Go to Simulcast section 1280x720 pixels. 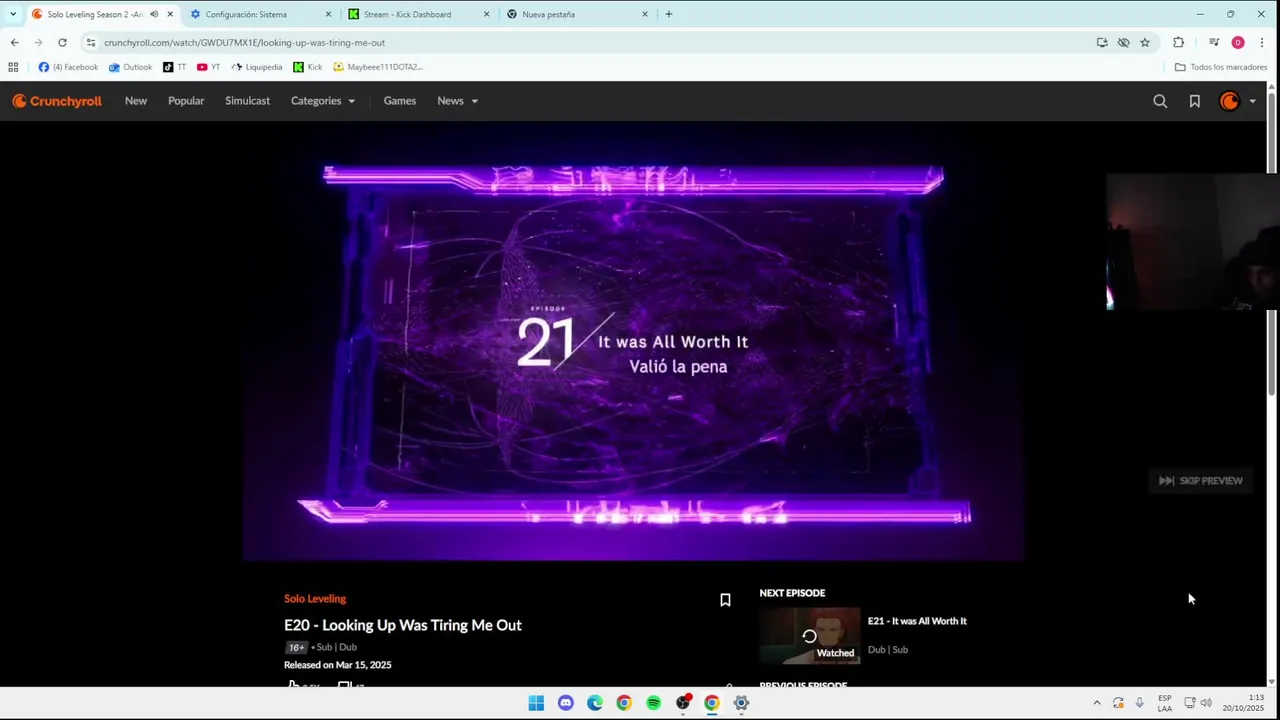247,101
